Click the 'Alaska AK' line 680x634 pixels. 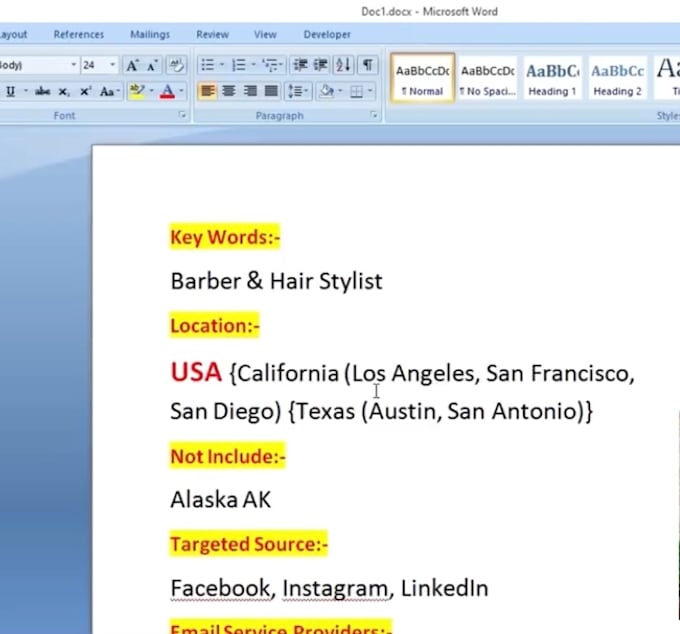coord(221,499)
